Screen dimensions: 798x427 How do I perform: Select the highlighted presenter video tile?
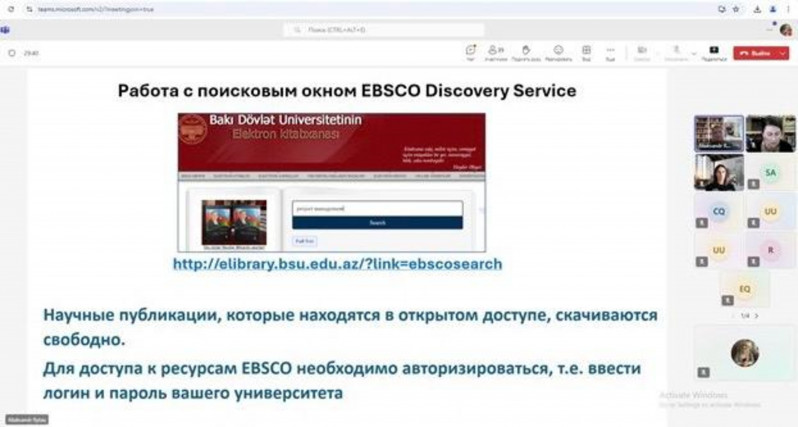pos(719,133)
